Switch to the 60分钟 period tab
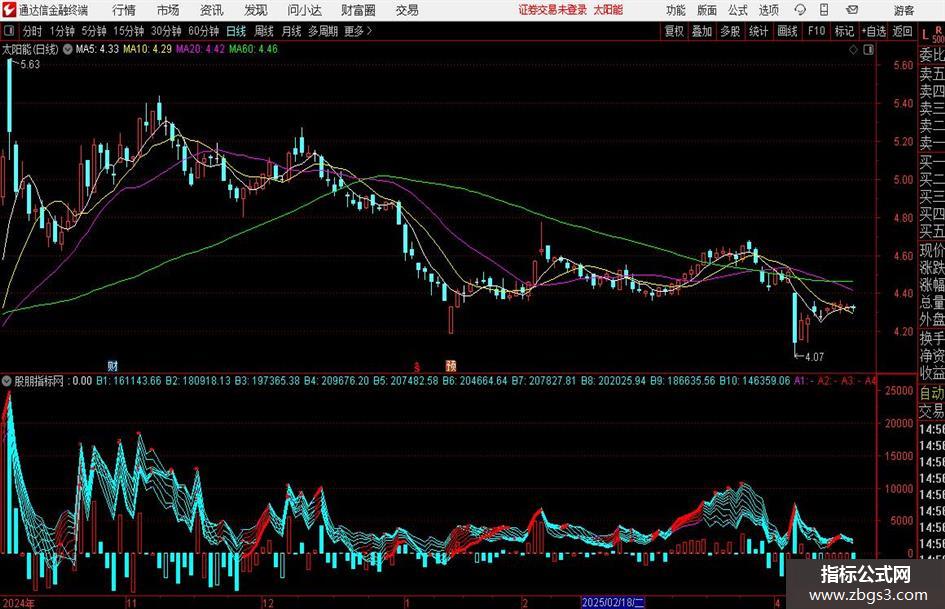This screenshot has height=609, width=945. coord(204,31)
